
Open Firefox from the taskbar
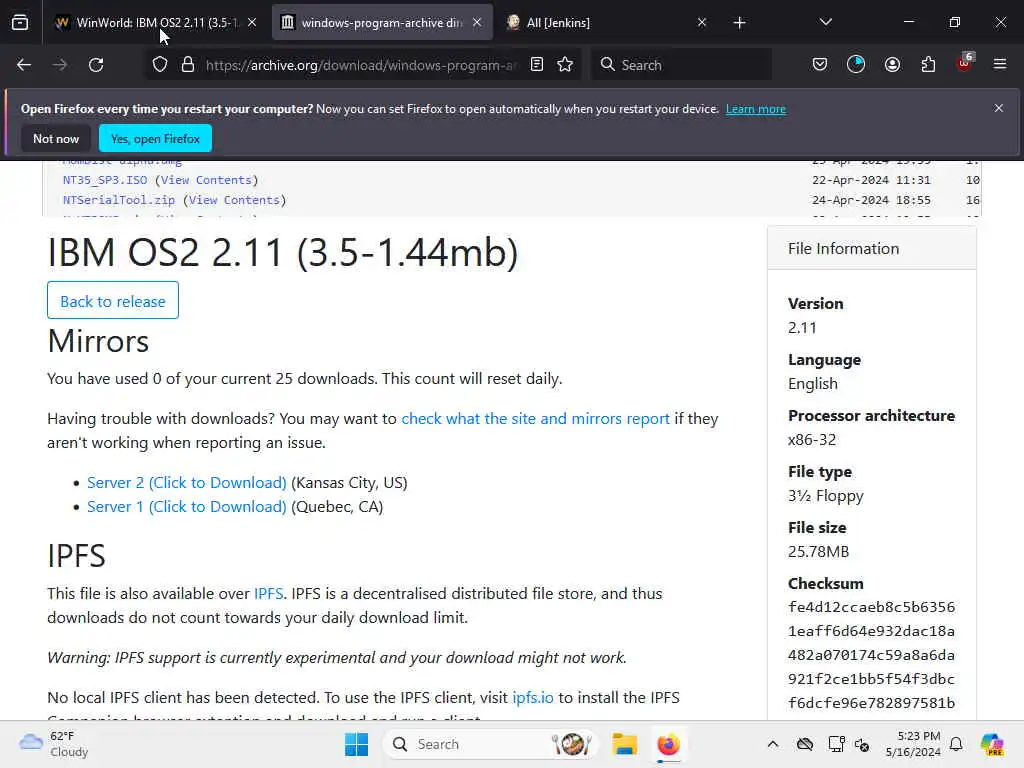point(668,744)
